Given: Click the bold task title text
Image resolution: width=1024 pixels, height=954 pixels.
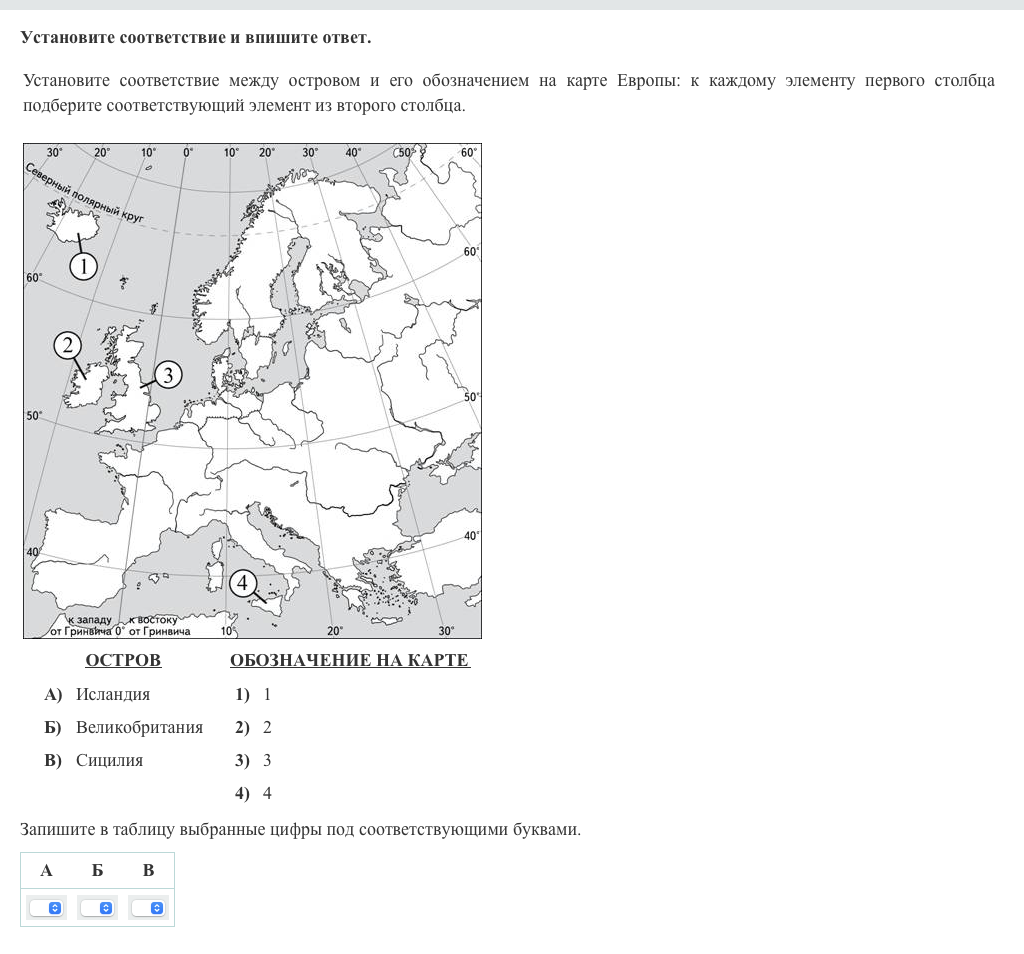Looking at the screenshot, I should pyautogui.click(x=196, y=37).
